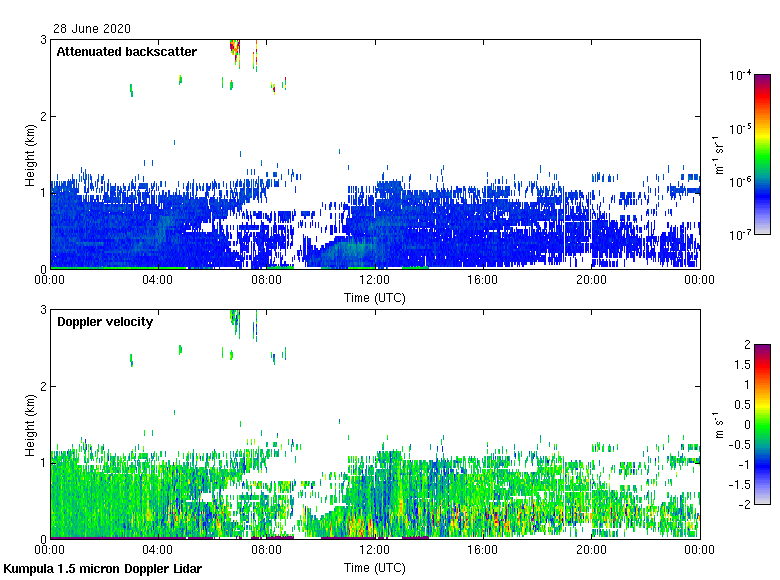The image size is (780, 580).
Task: Click the 10⁻⁴ label on the backscatter colorbar
Action: [741, 76]
